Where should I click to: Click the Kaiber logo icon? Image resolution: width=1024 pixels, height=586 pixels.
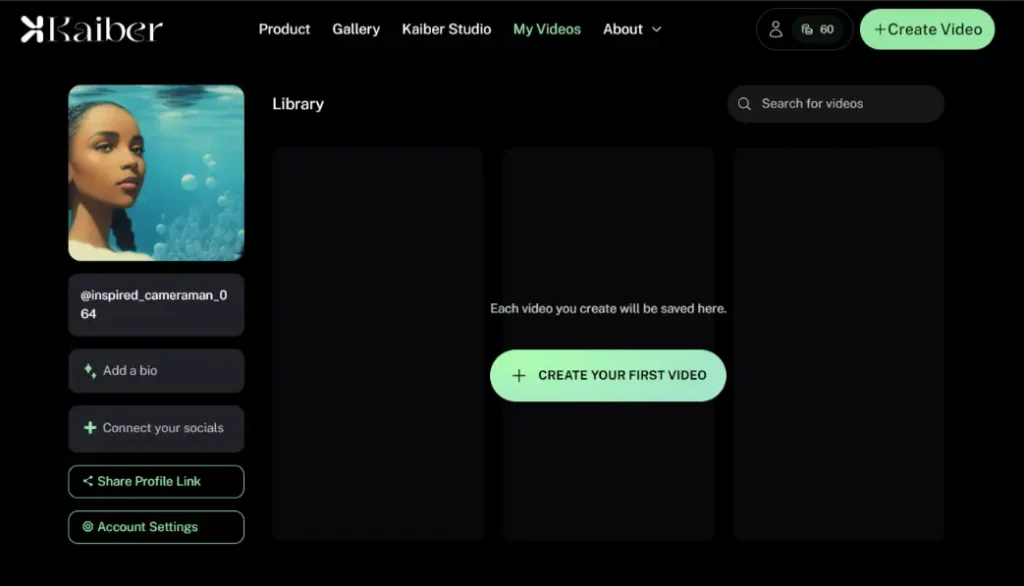(x=30, y=28)
